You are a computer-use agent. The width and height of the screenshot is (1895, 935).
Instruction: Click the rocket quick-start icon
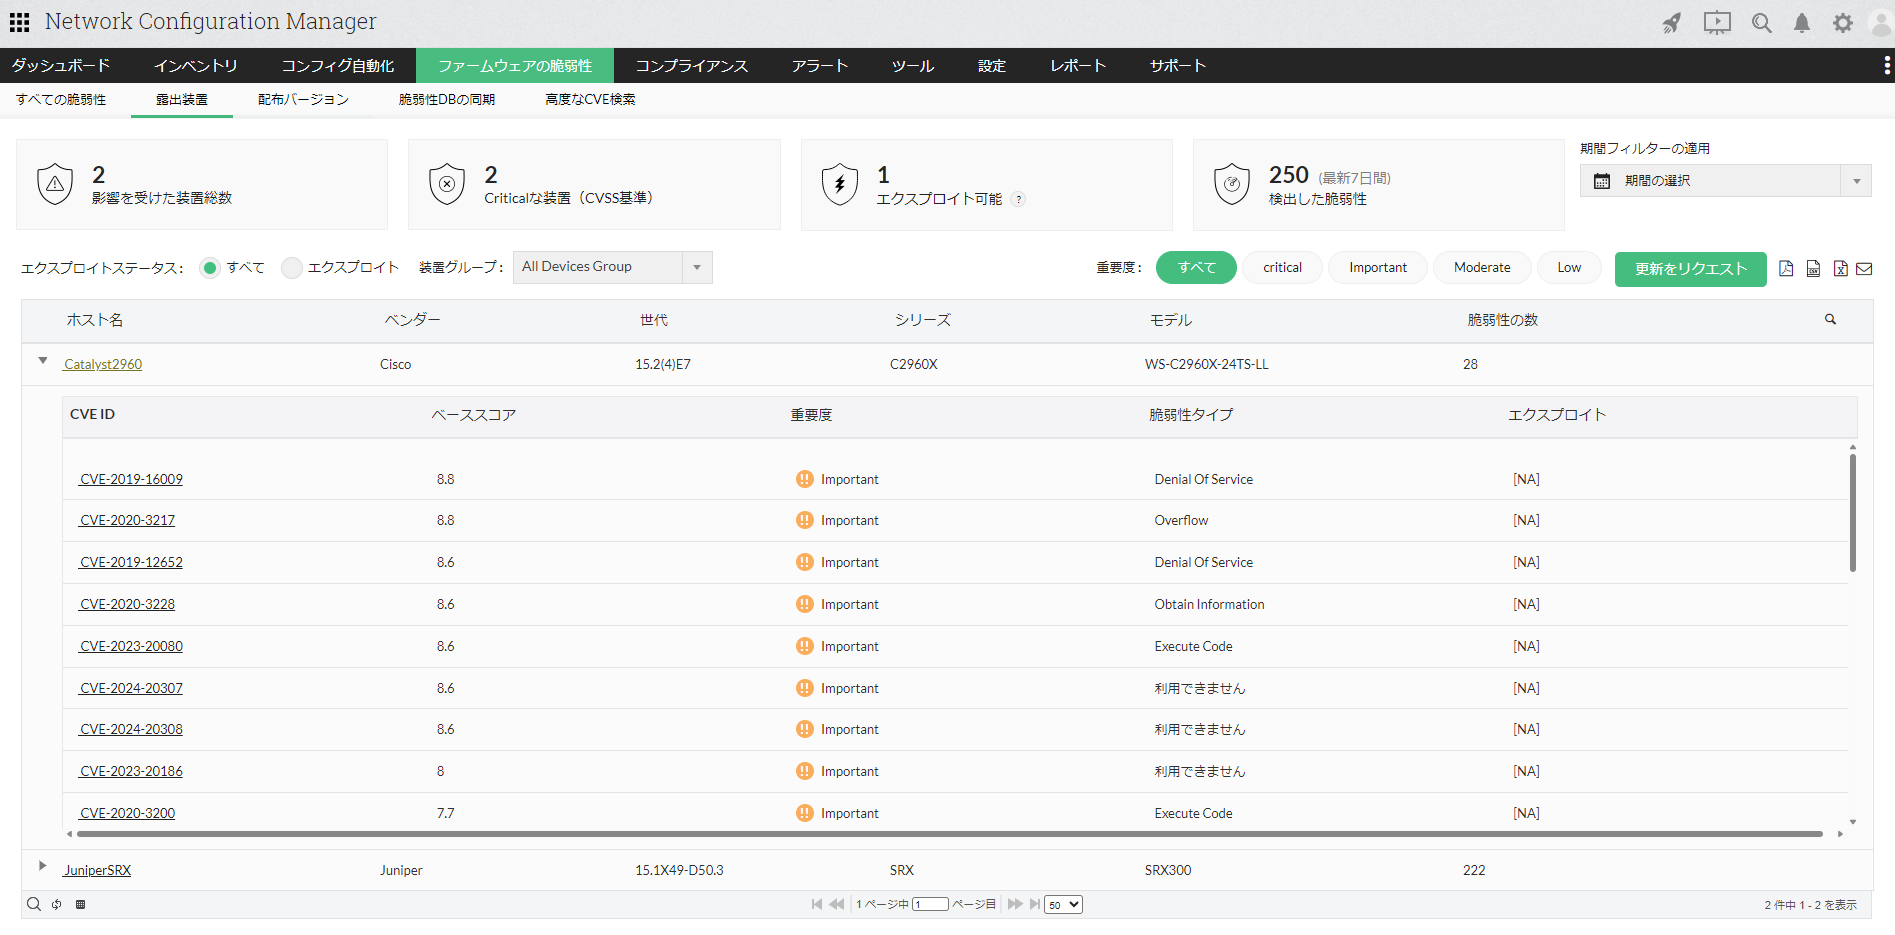tap(1671, 23)
